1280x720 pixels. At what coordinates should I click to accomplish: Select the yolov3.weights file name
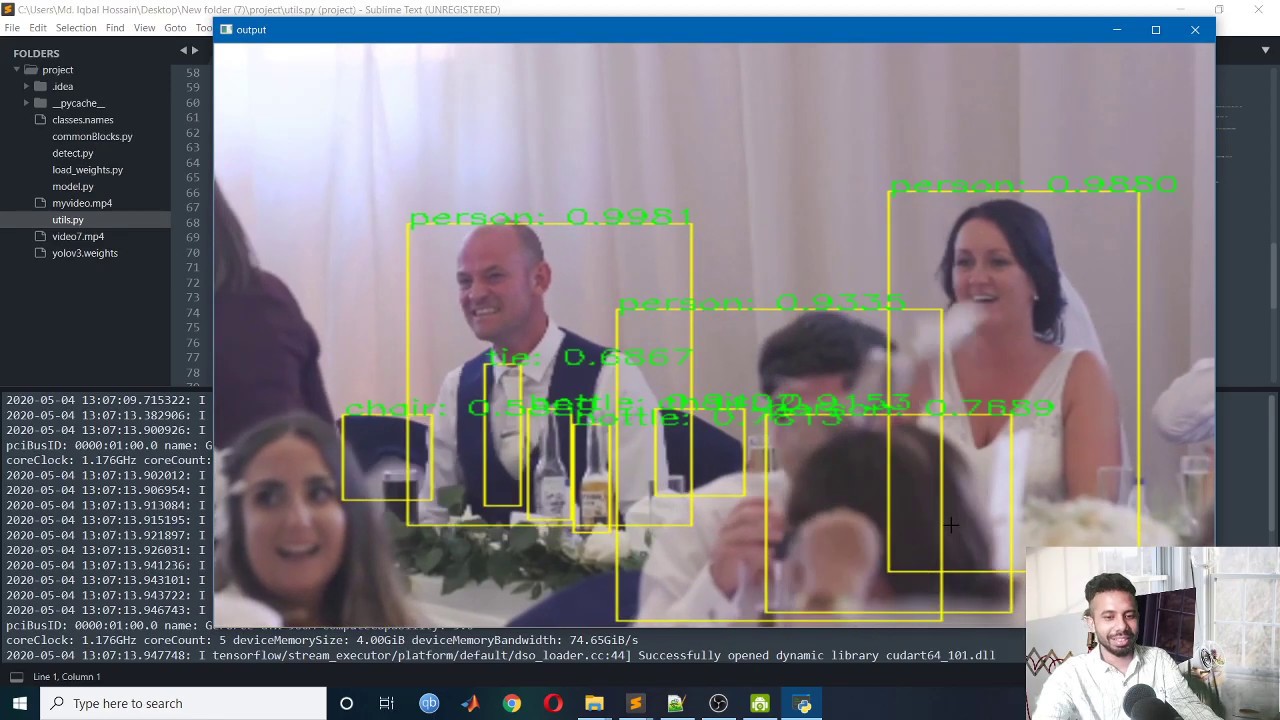point(85,253)
